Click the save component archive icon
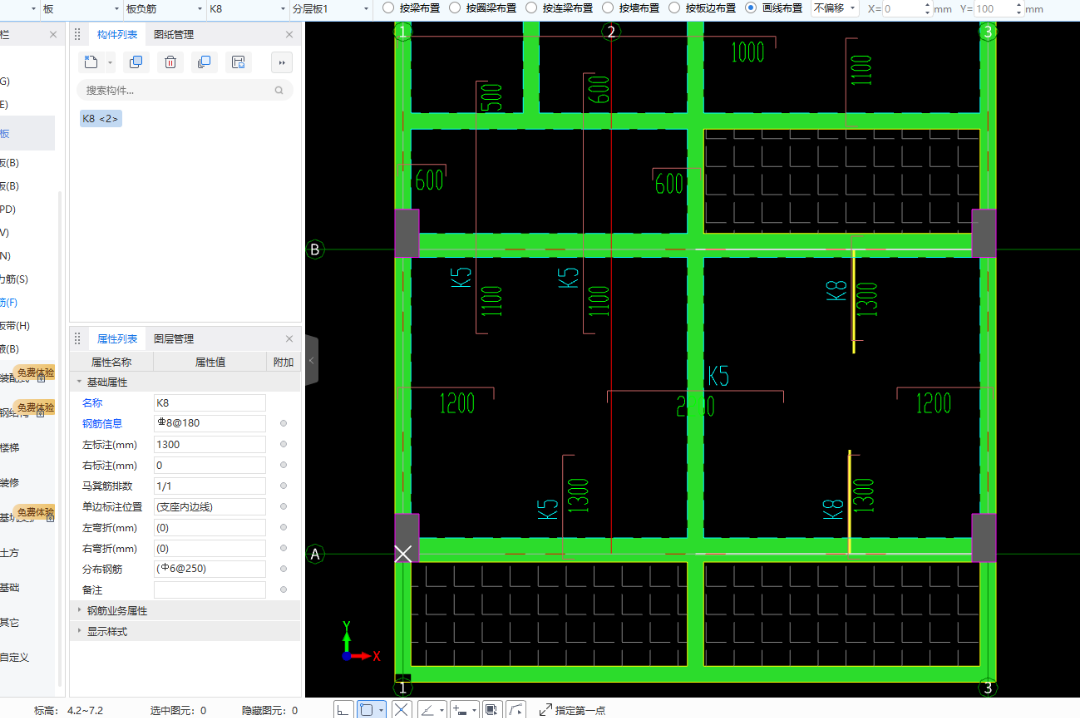Viewport: 1080px width, 718px height. click(x=238, y=62)
